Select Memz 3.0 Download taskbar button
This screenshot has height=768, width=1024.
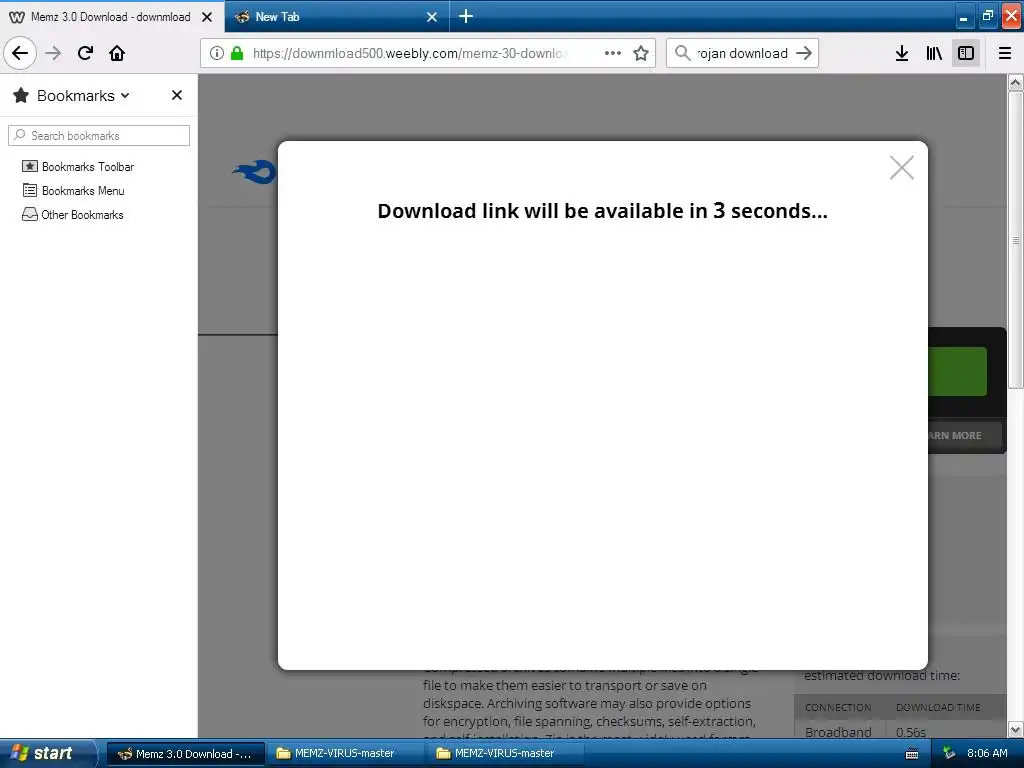click(185, 754)
